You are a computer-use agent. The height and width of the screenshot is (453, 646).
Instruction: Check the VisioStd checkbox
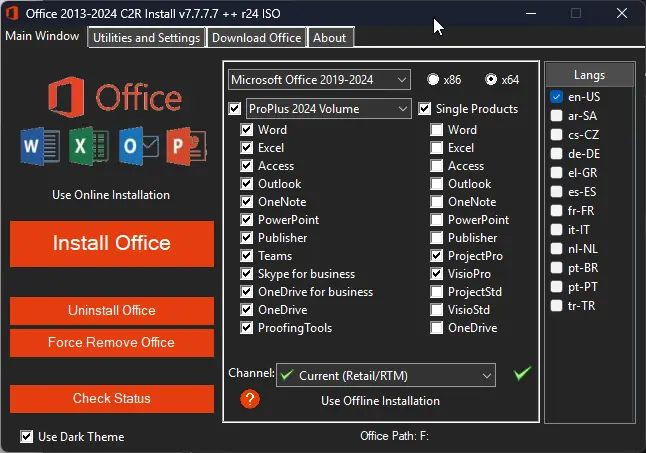[x=436, y=310]
